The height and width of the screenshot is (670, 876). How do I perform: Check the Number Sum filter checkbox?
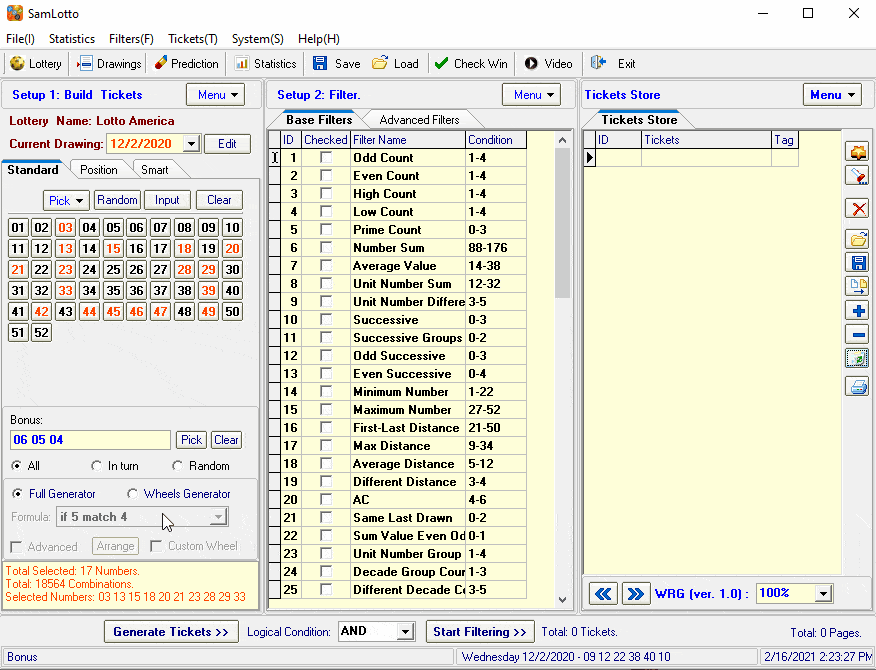(x=326, y=248)
